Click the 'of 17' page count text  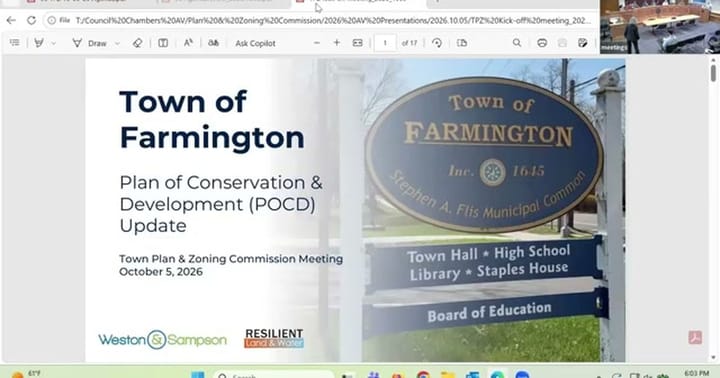(409, 43)
